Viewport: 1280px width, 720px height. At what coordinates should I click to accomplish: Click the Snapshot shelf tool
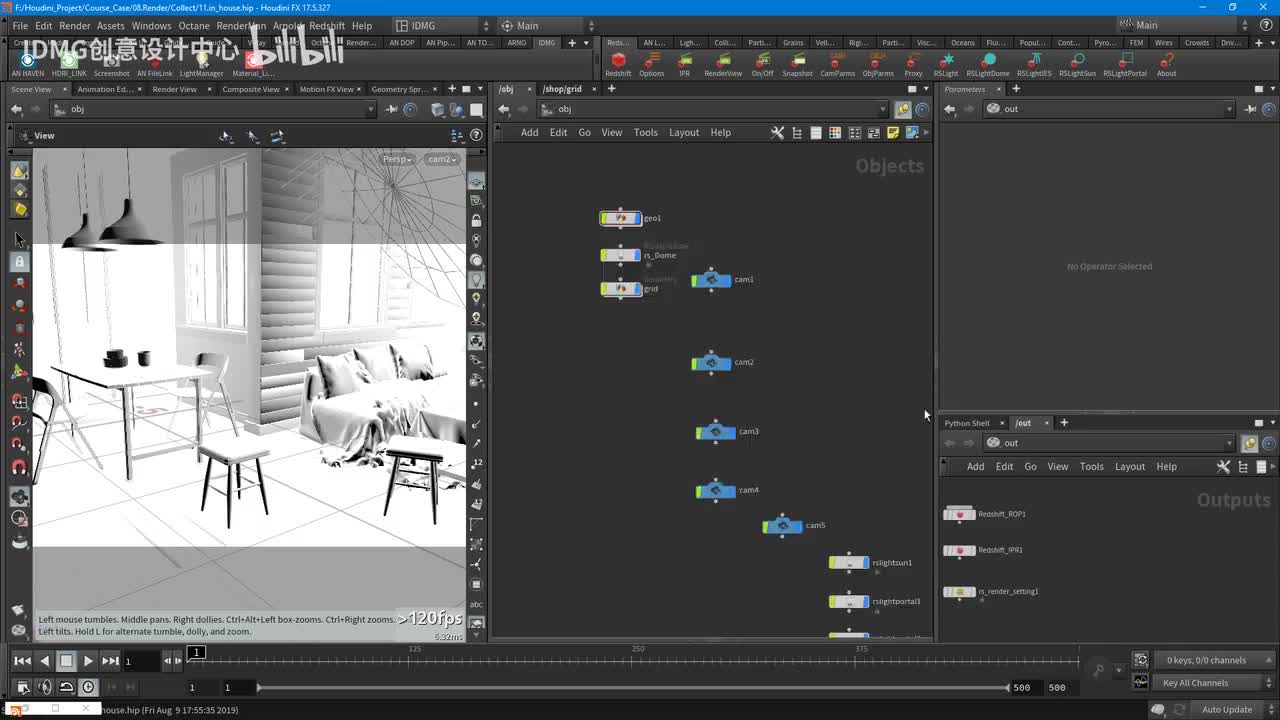click(x=797, y=62)
